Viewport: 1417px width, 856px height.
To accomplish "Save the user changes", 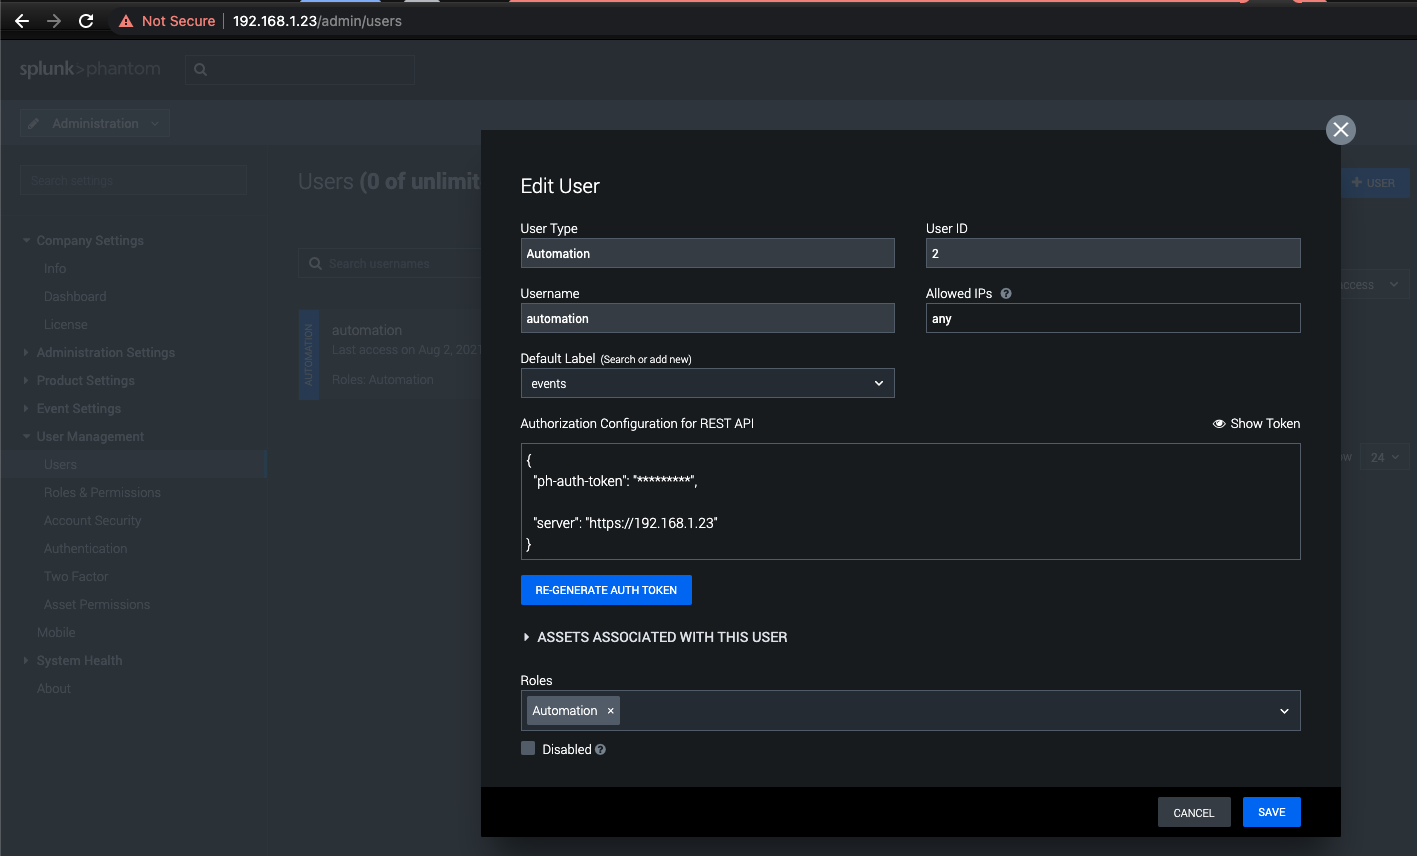I will [1271, 812].
